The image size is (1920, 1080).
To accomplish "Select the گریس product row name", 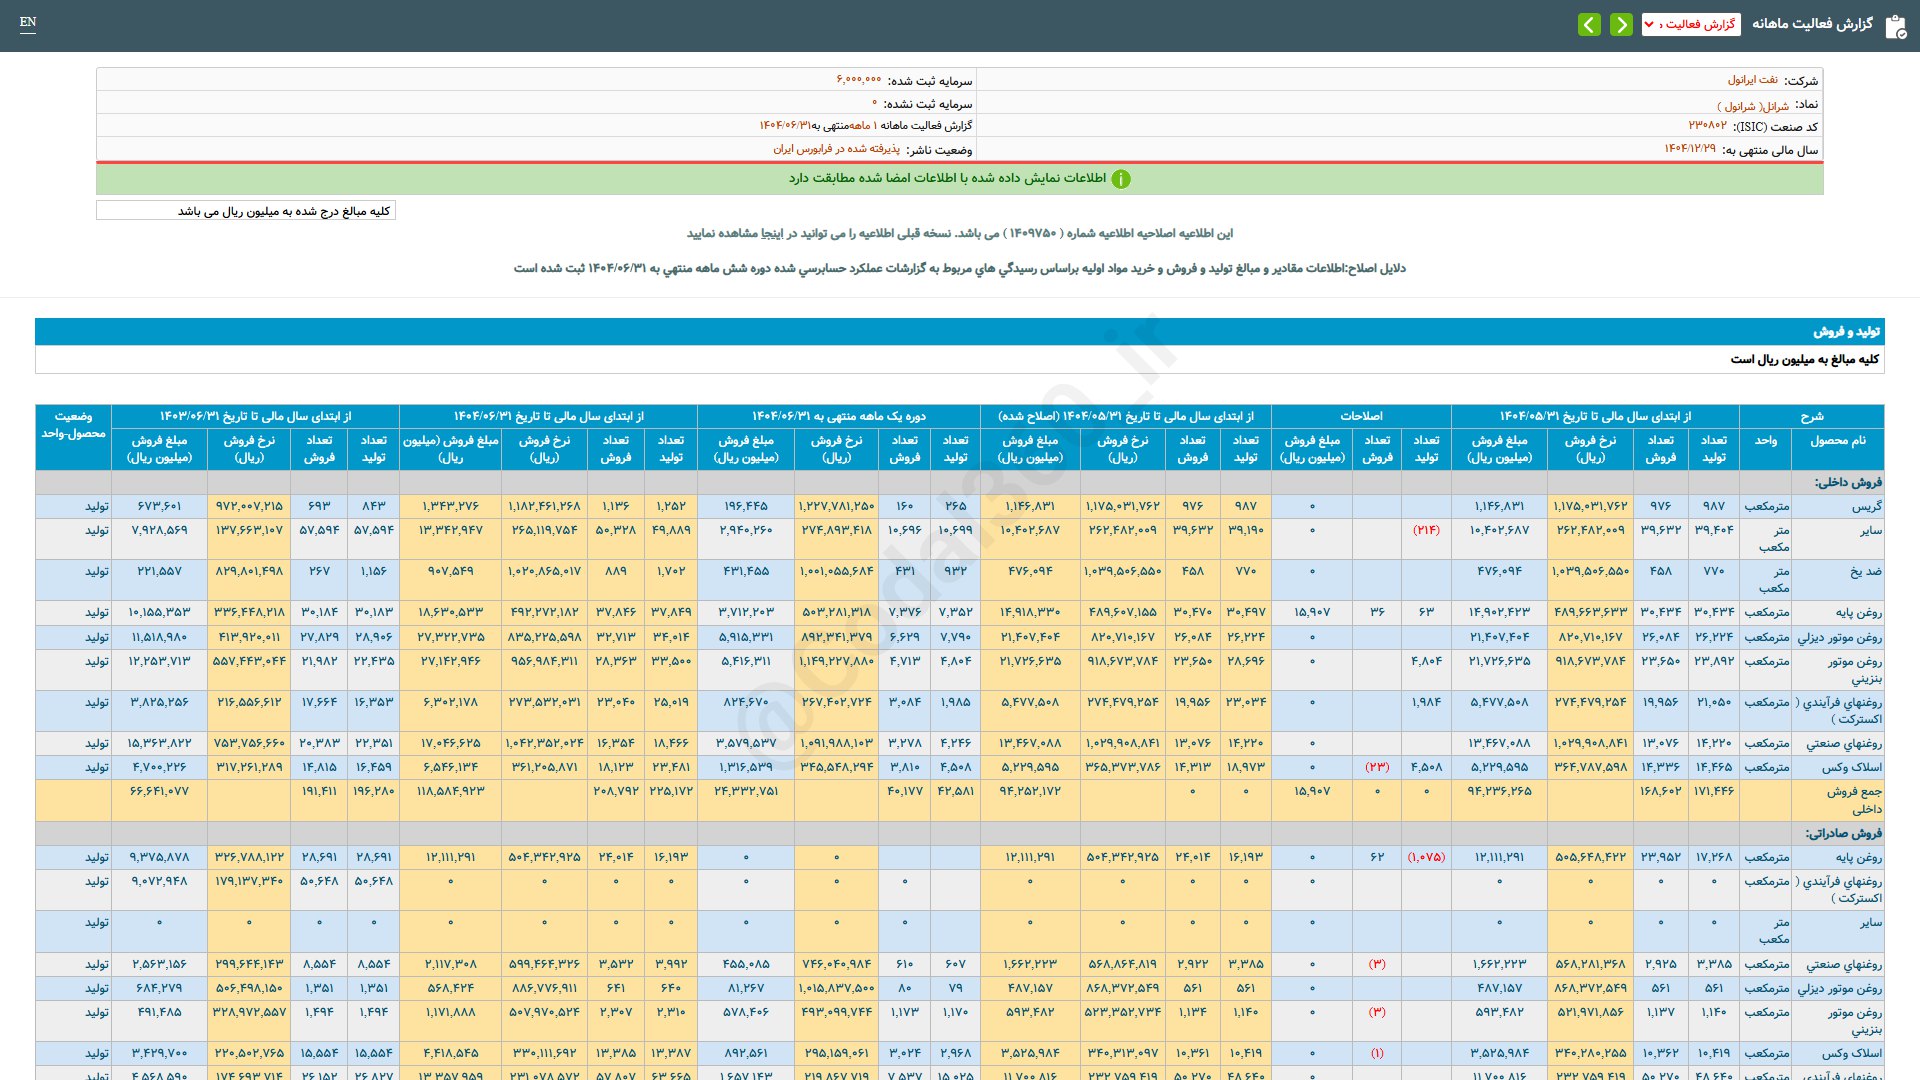I will tap(1866, 507).
